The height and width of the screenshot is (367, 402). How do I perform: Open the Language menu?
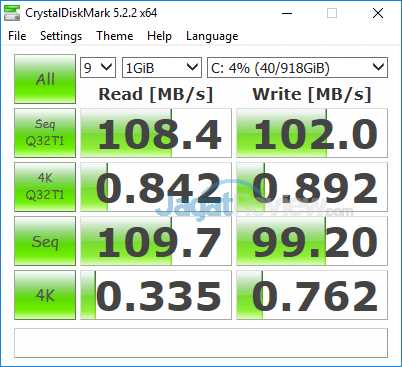[x=212, y=36]
